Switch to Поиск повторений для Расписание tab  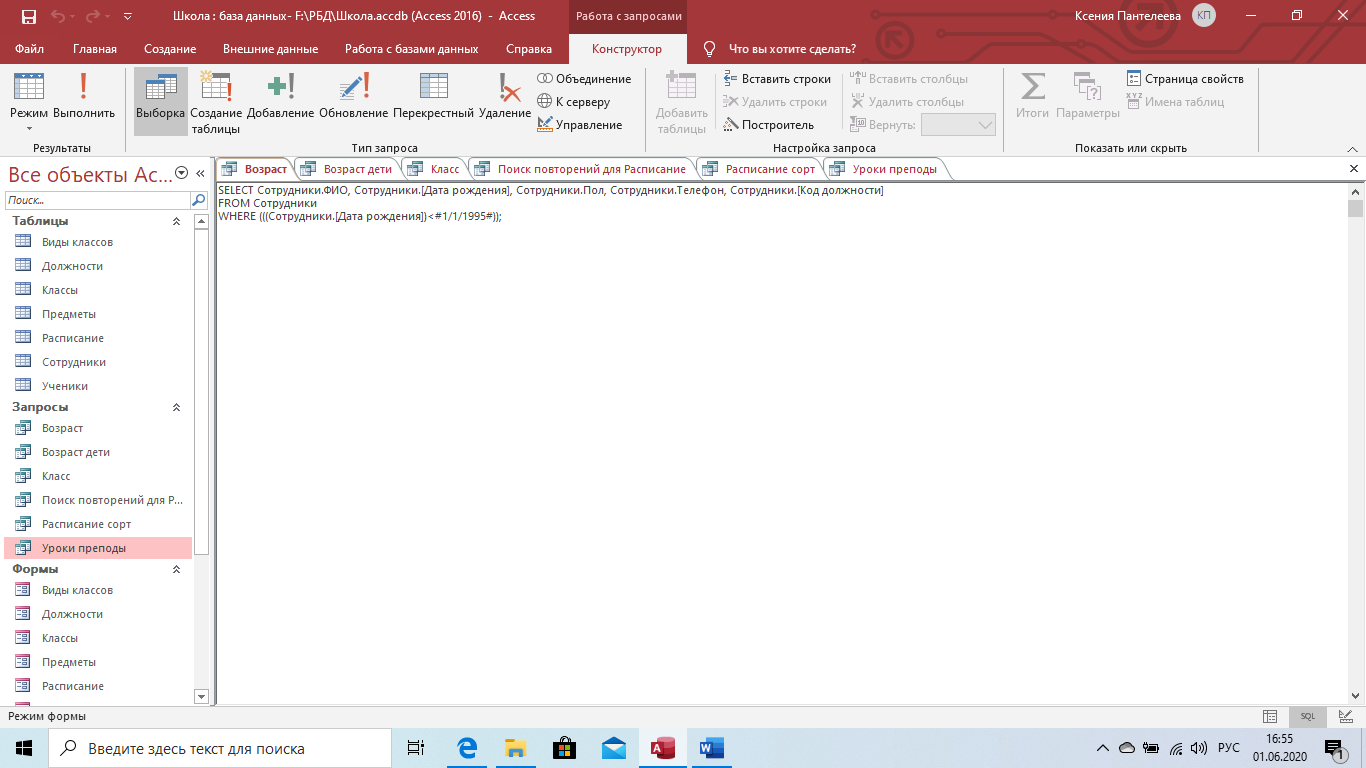click(x=581, y=169)
